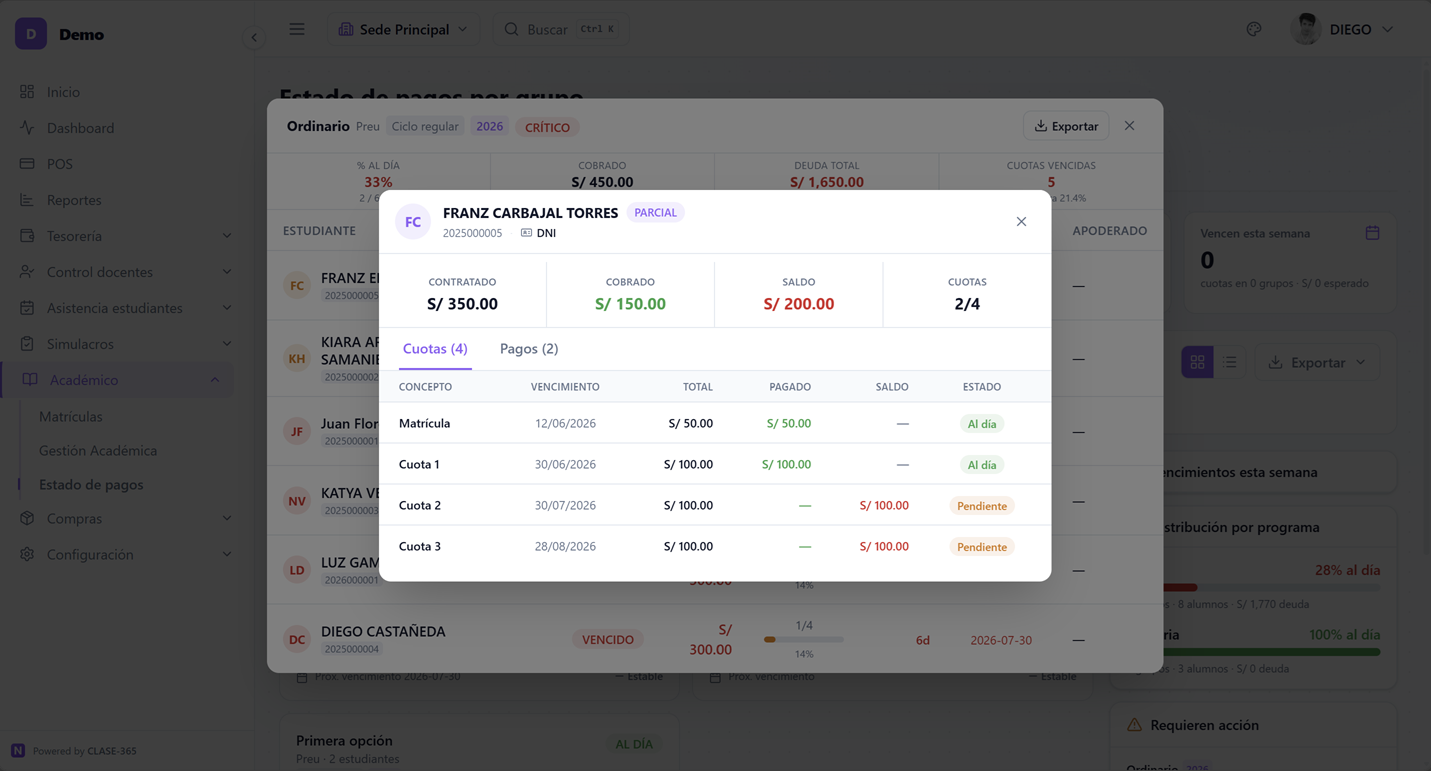Select the Cuotas (4) tab
Viewport: 1431px width, 778px height.
point(435,349)
